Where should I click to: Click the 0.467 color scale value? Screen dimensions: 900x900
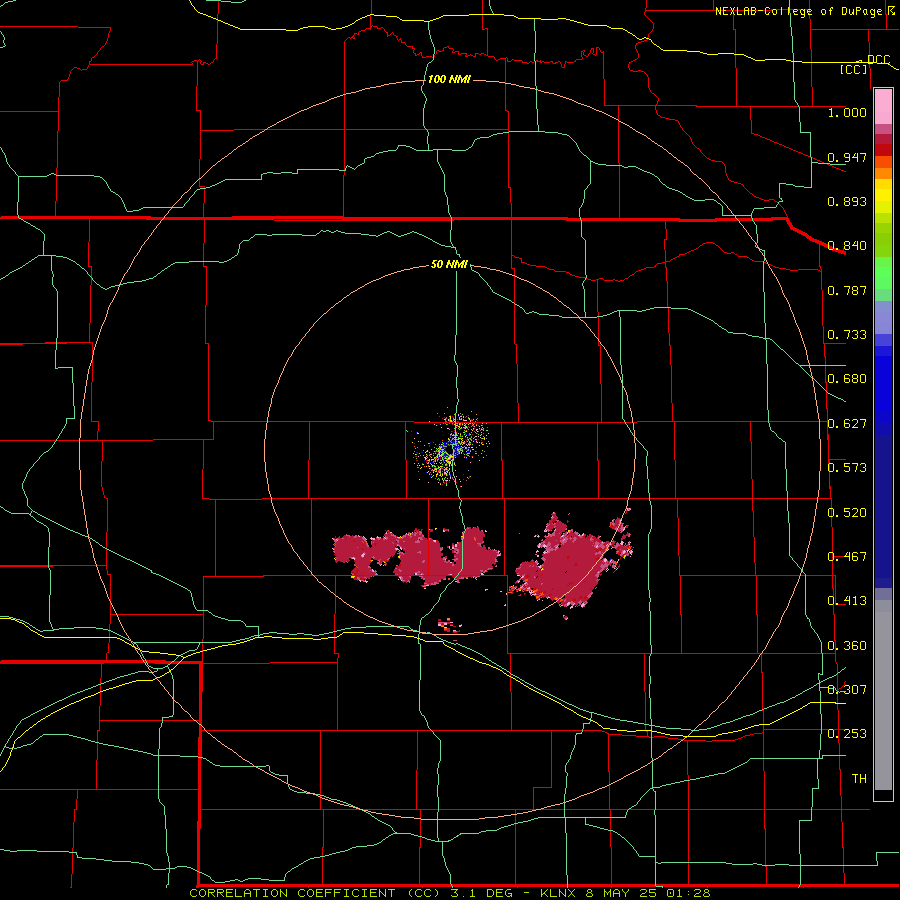[x=847, y=557]
